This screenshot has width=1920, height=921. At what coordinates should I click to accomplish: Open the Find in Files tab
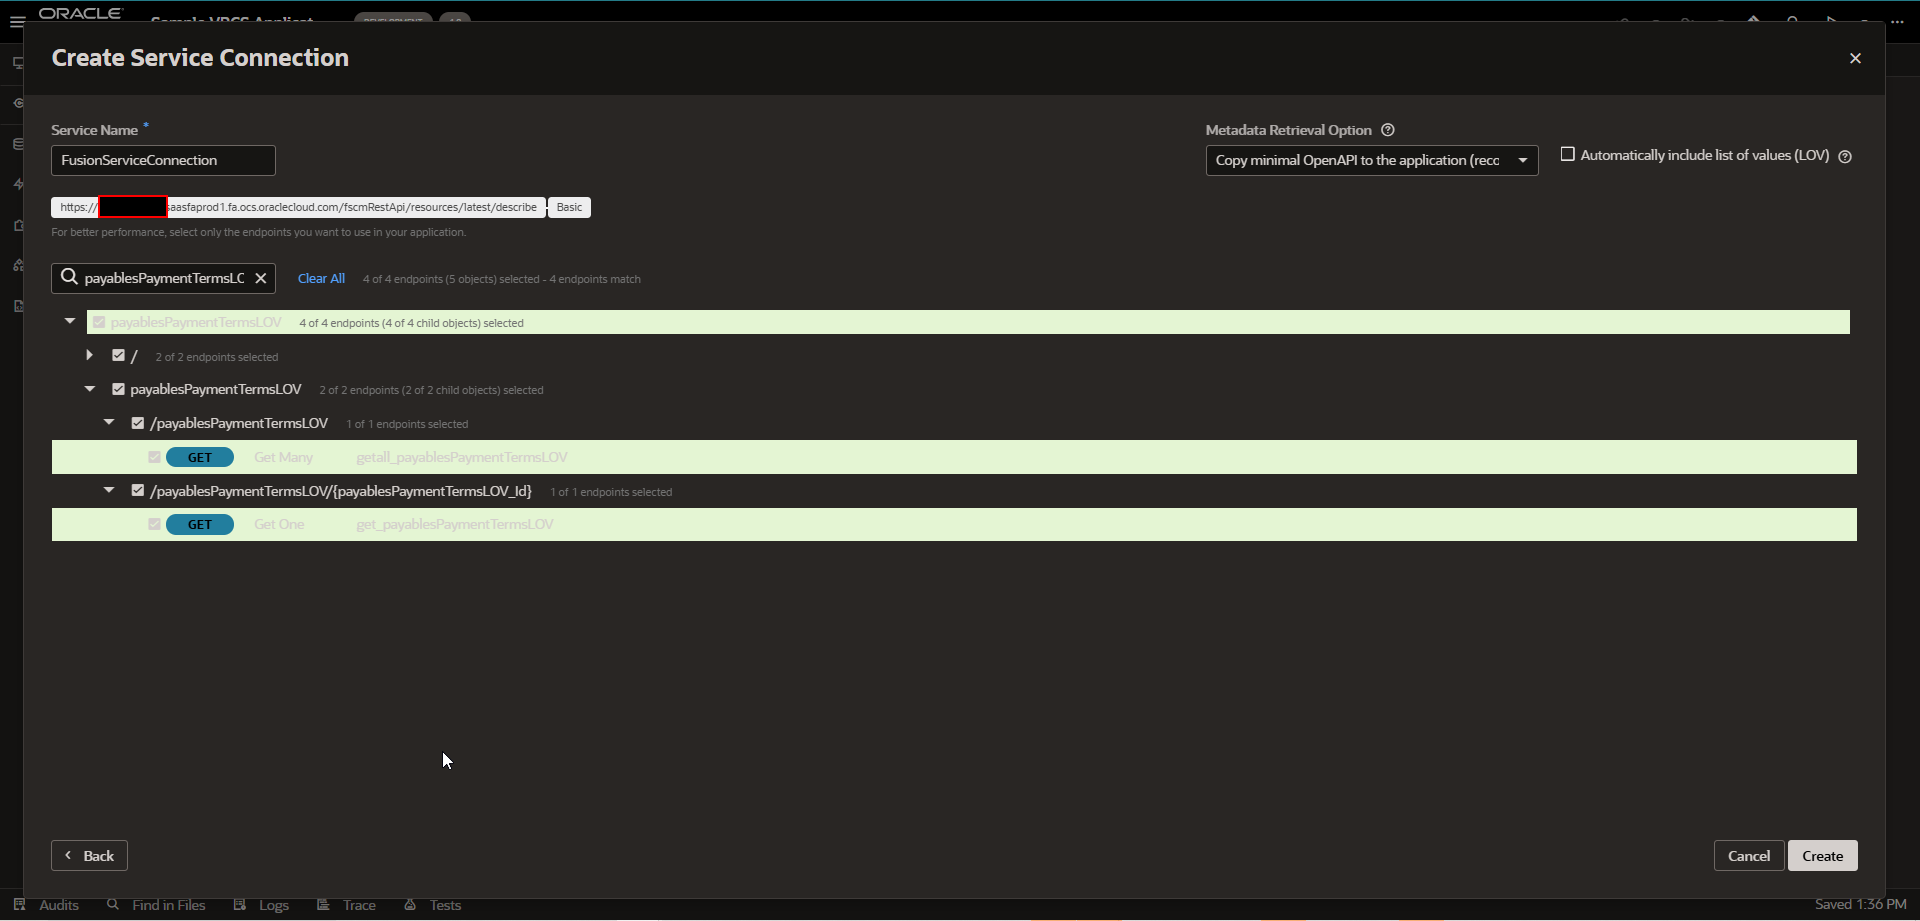[x=157, y=905]
